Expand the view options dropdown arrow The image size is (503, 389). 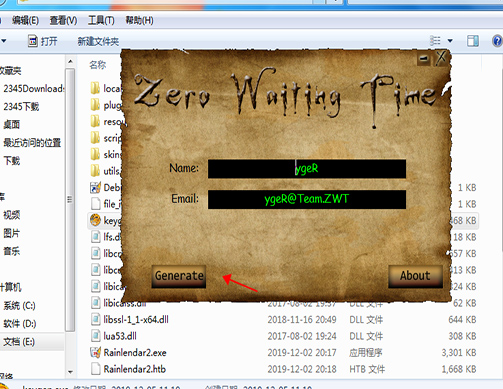click(x=450, y=41)
